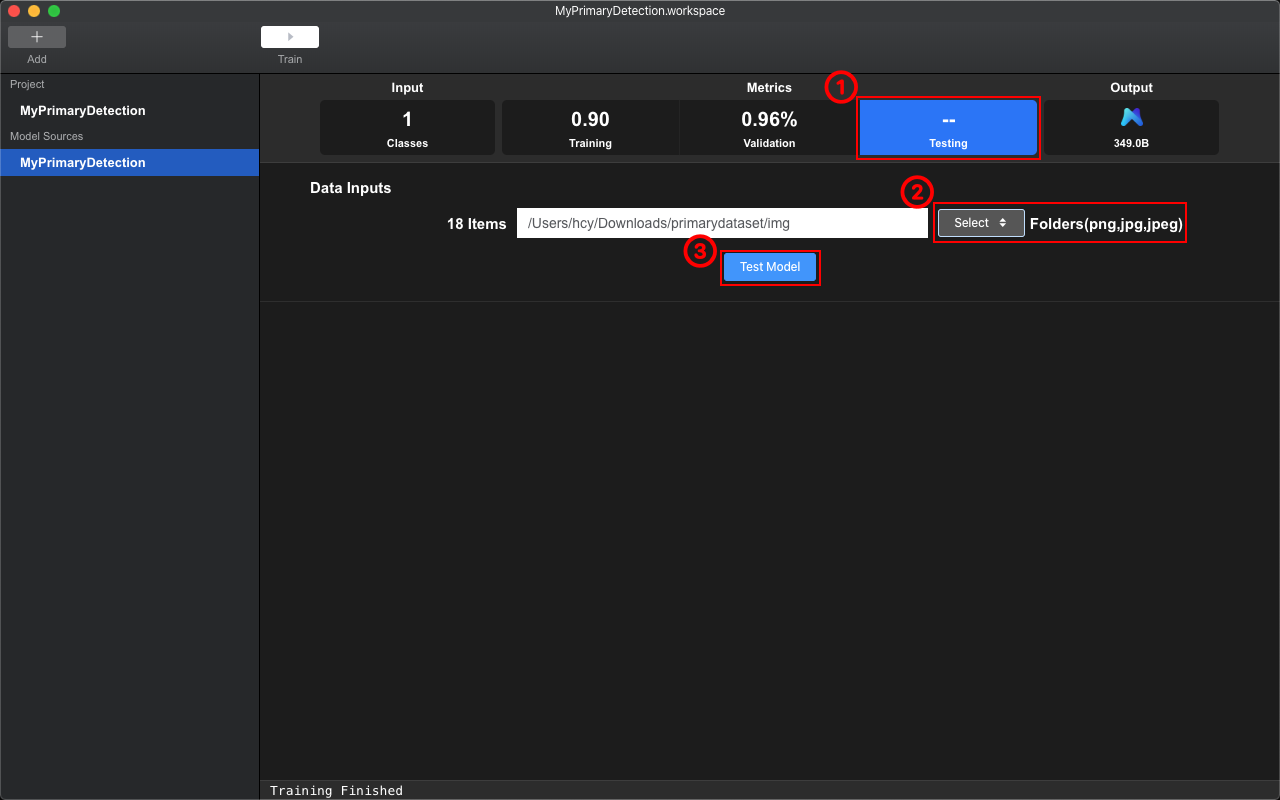Click the red close window button
The height and width of the screenshot is (800, 1280).
pyautogui.click(x=14, y=11)
